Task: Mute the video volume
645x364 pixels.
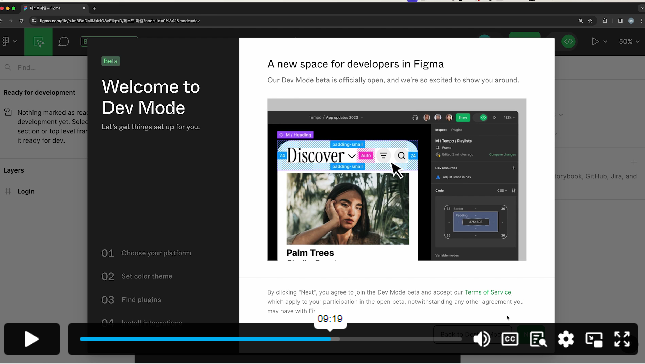Action: click(481, 339)
